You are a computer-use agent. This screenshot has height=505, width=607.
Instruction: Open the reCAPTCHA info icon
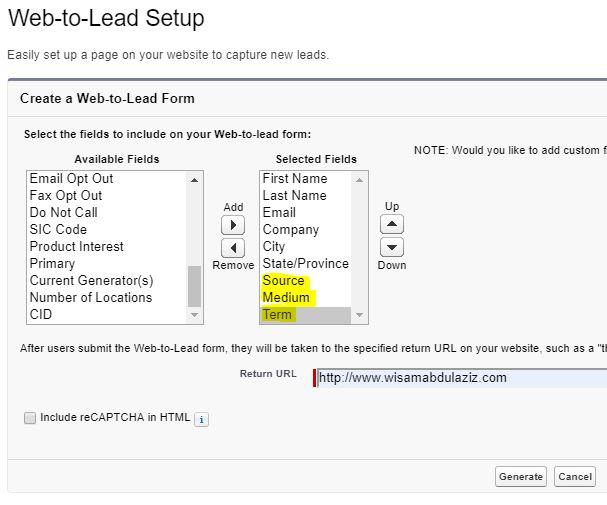[x=201, y=419]
